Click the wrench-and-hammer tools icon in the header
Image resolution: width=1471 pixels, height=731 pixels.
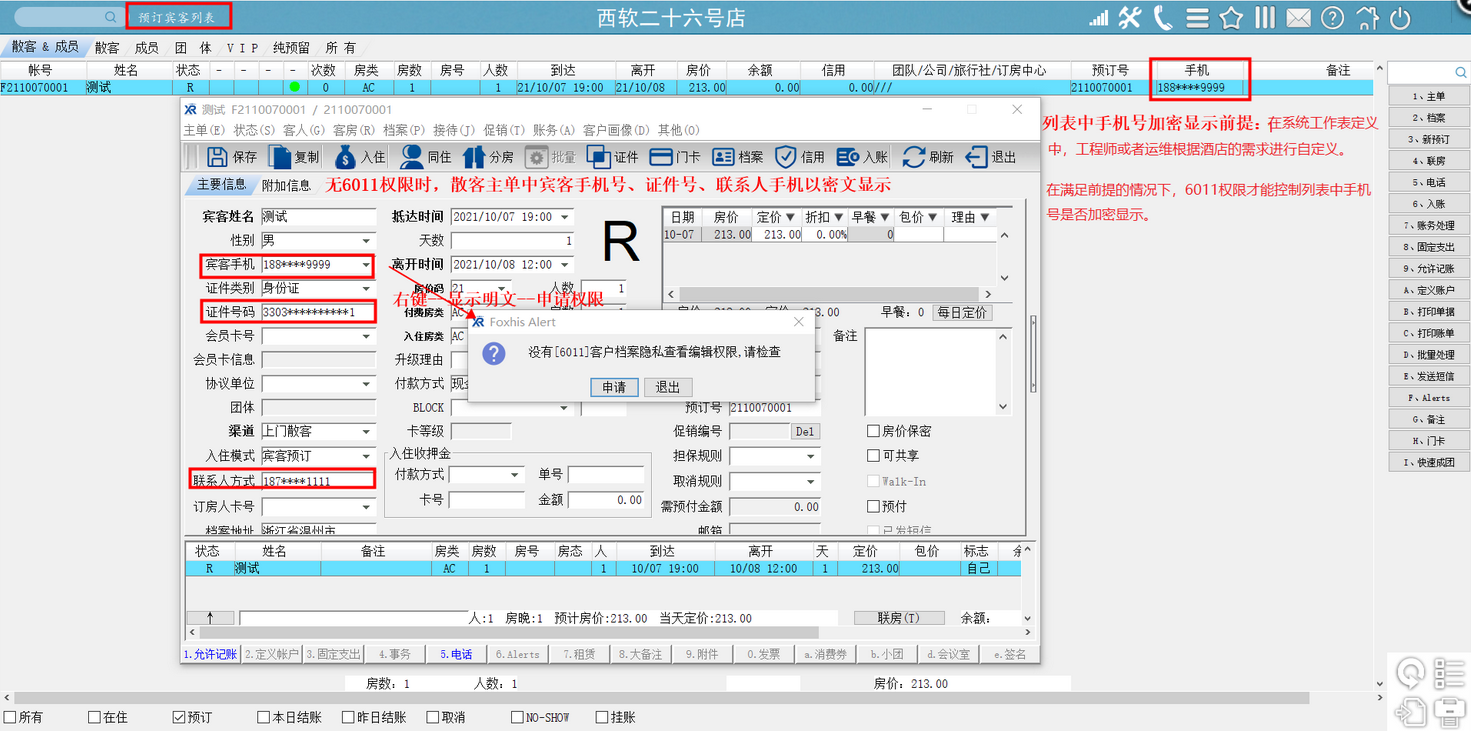click(1130, 18)
